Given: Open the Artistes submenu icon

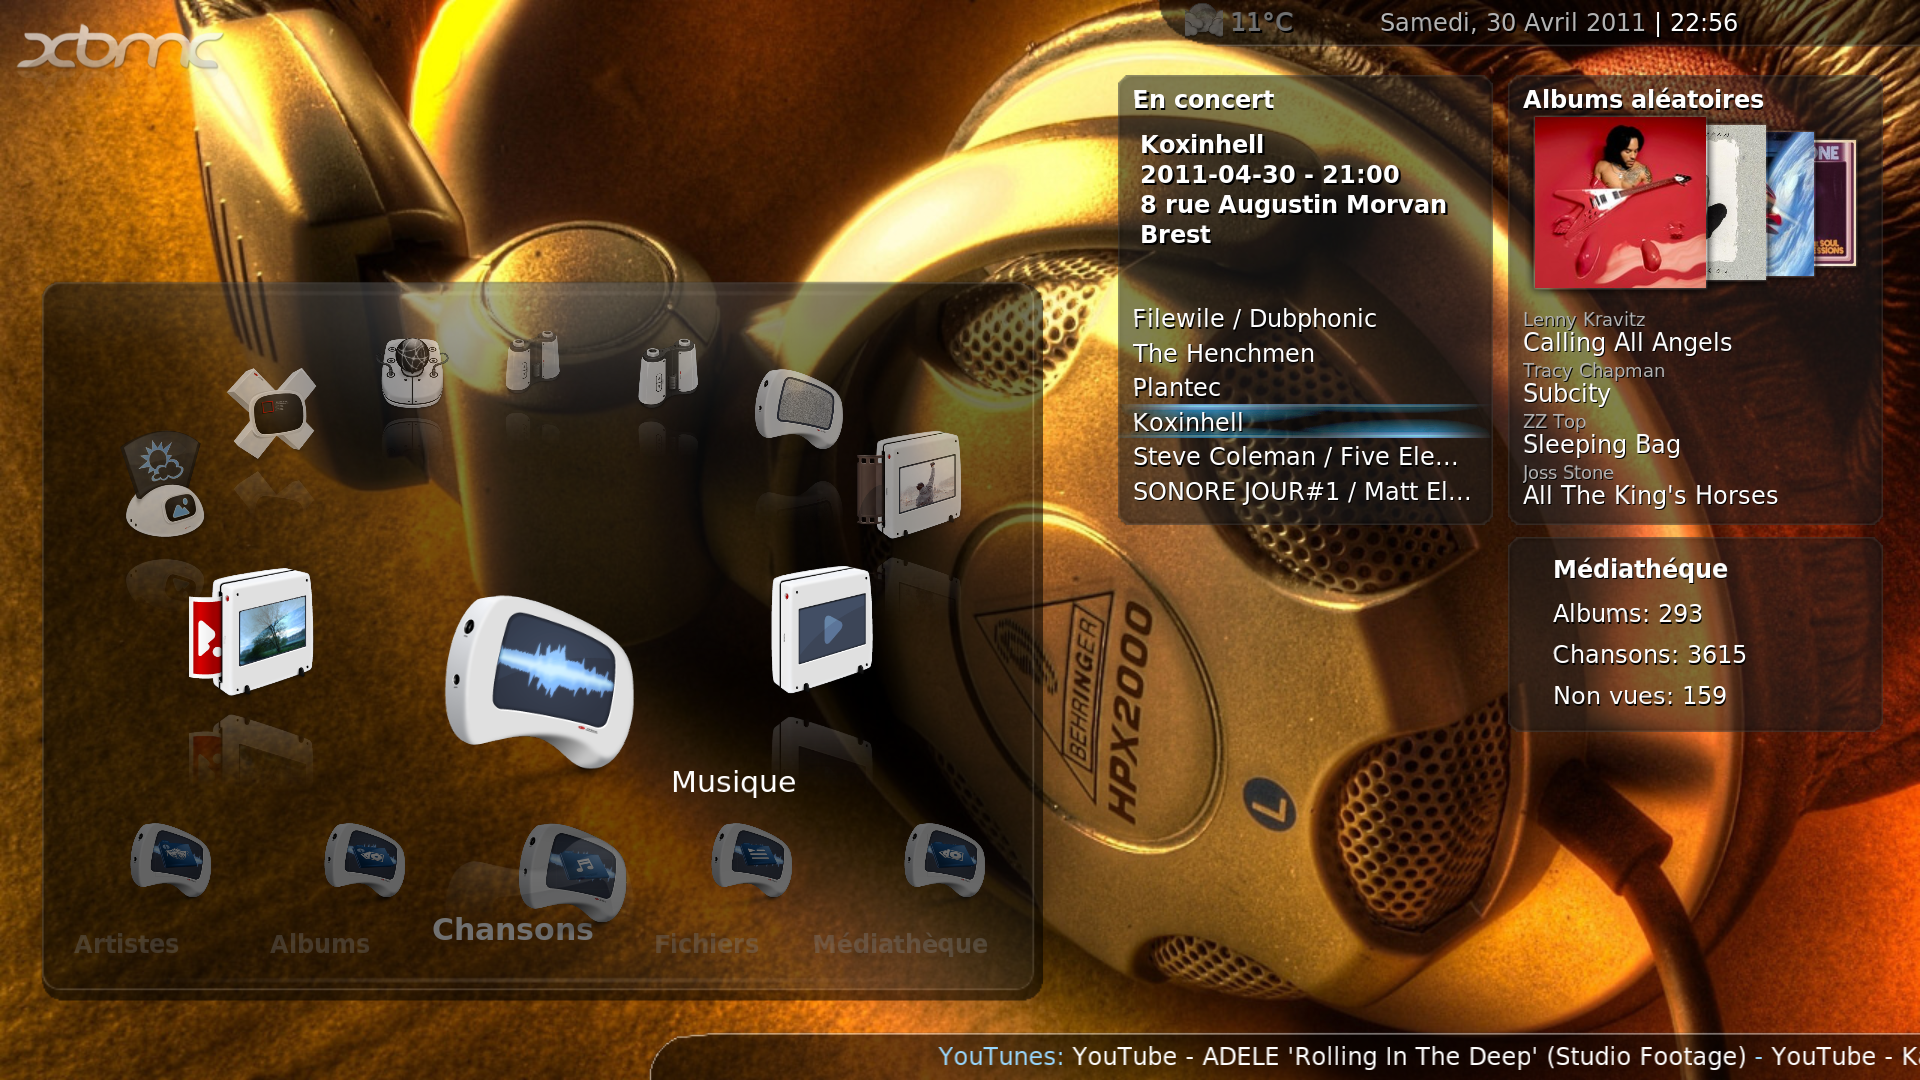Looking at the screenshot, I should coord(170,859).
